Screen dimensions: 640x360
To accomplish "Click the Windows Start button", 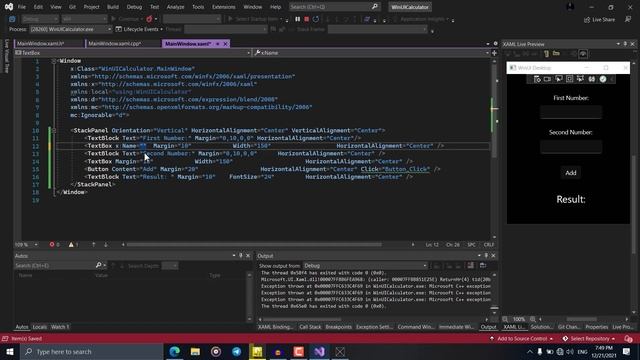I will coord(9,351).
